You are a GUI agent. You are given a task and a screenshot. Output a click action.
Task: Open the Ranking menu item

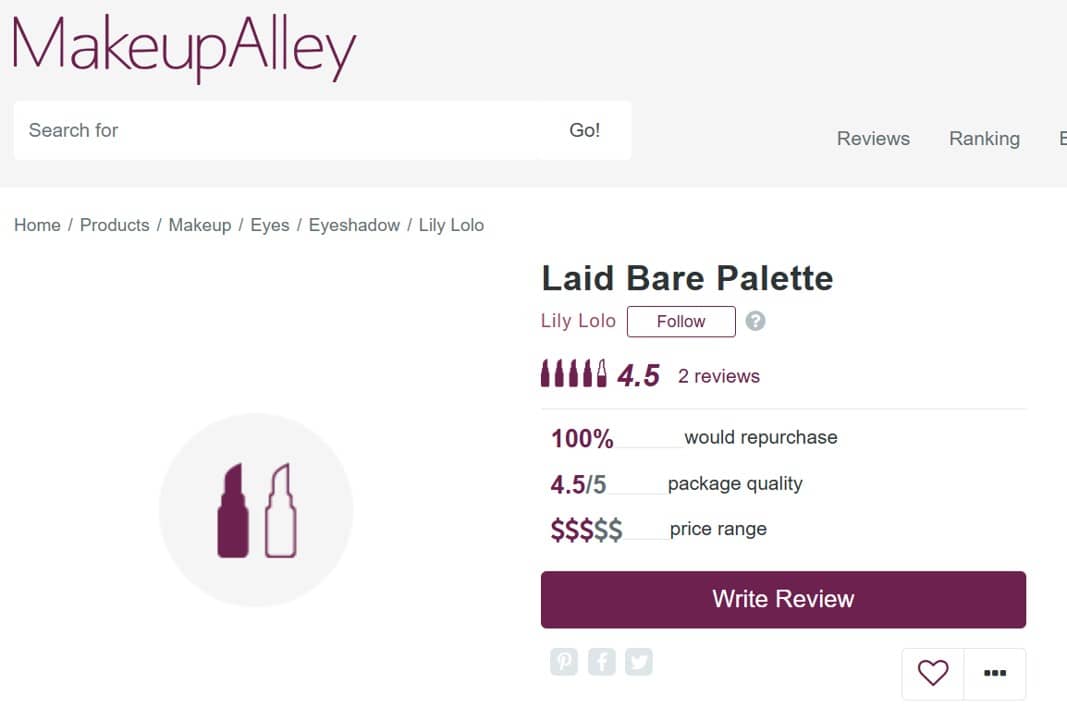985,139
